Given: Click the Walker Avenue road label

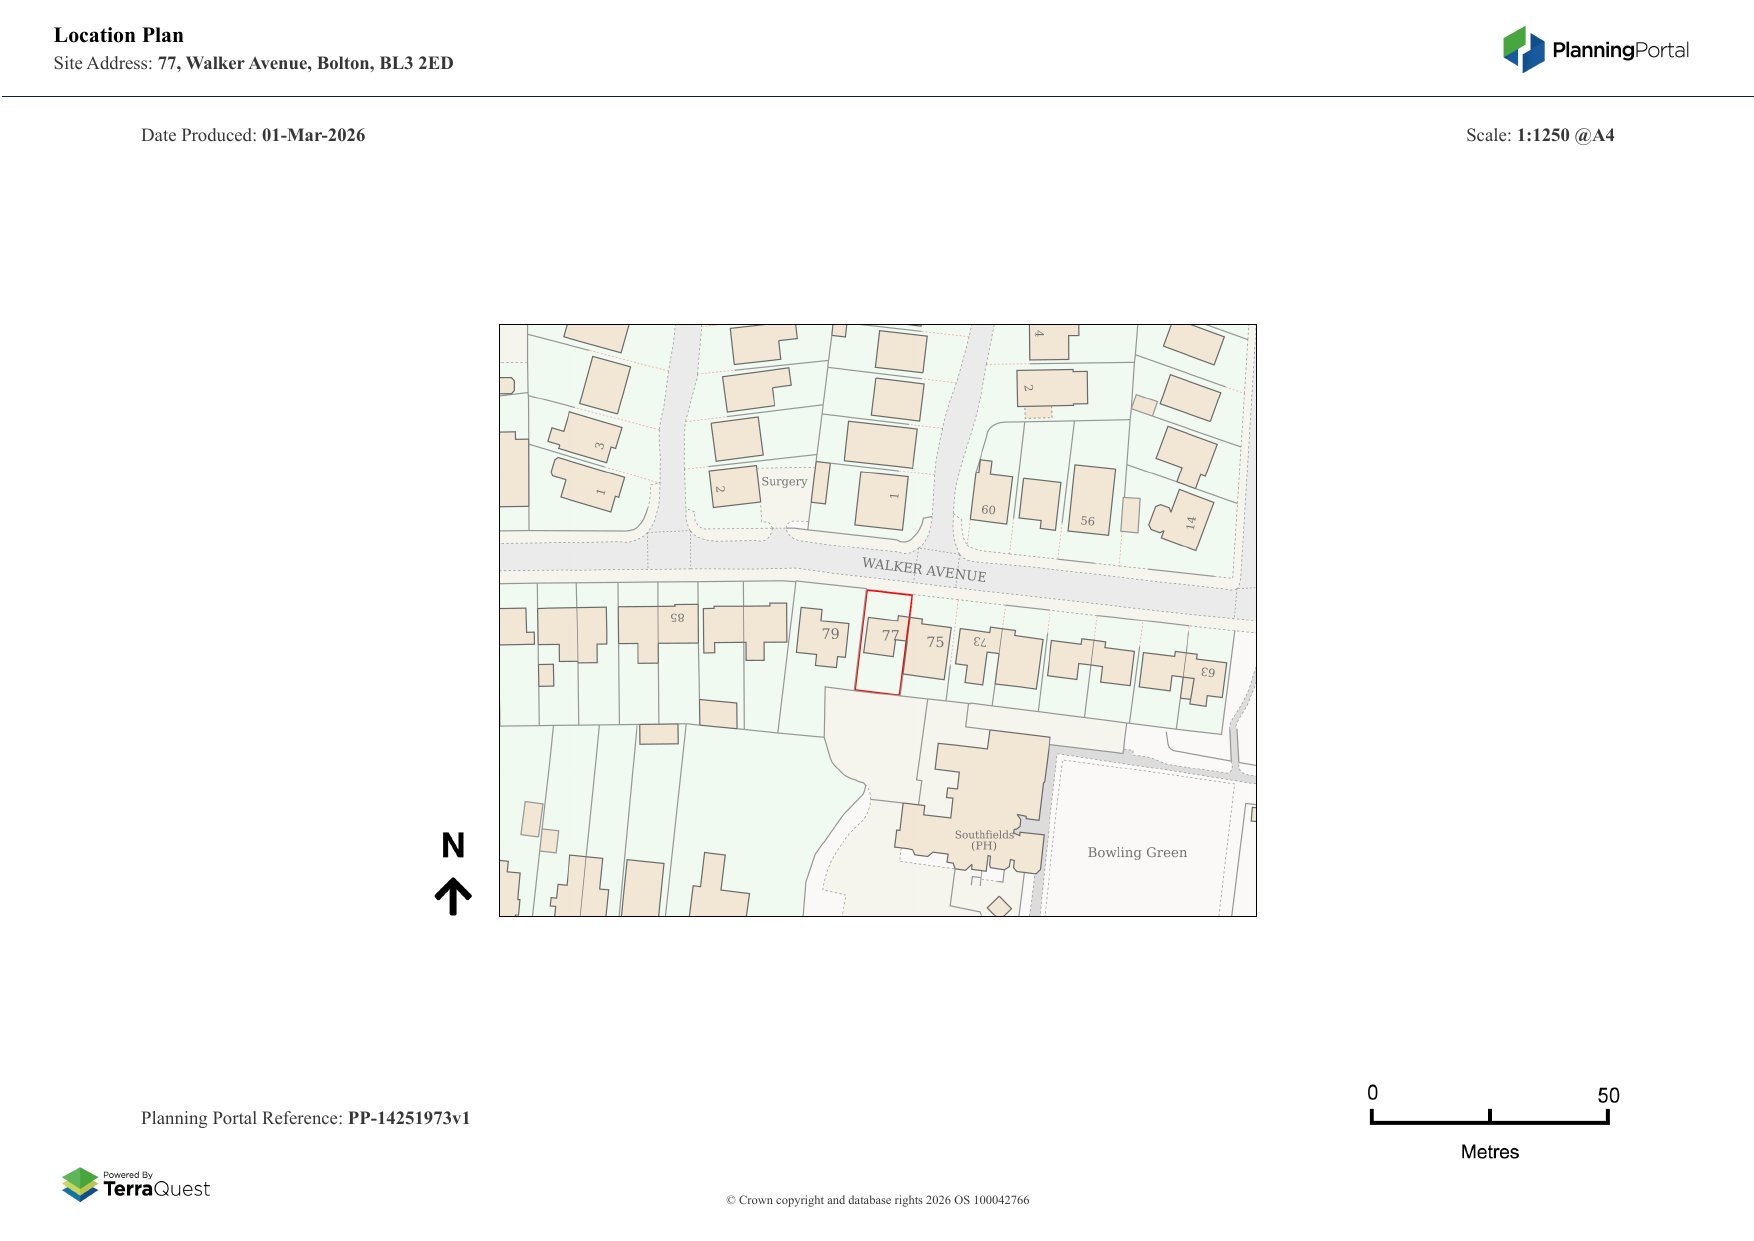Looking at the screenshot, I should [924, 570].
